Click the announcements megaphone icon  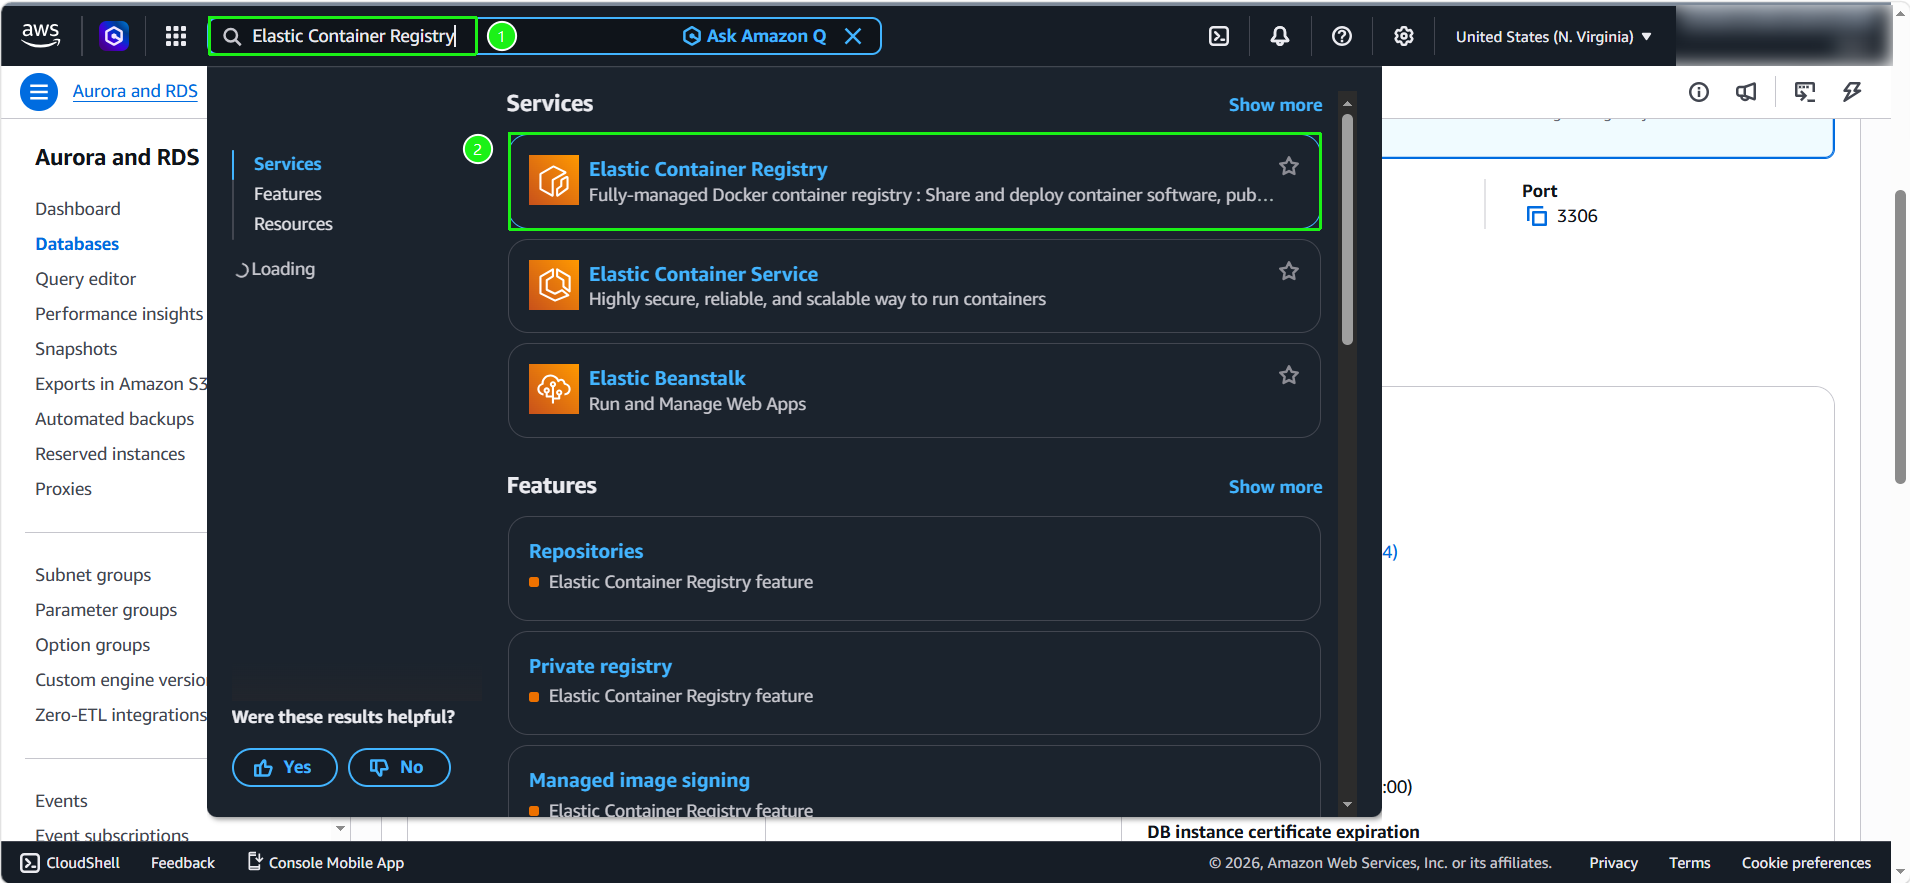click(1746, 92)
